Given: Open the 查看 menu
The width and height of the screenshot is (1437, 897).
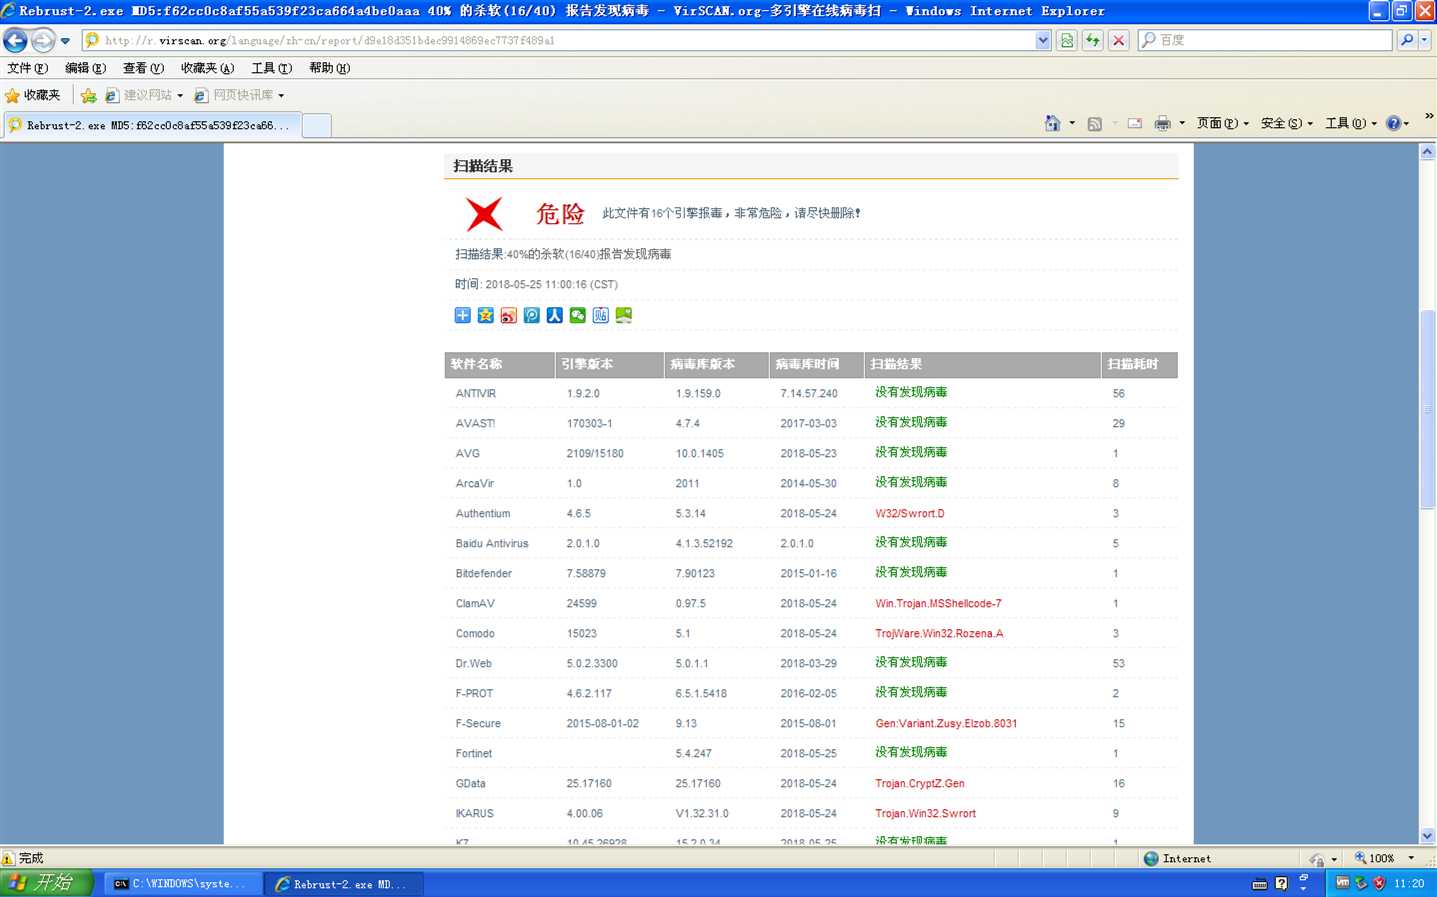Looking at the screenshot, I should tap(143, 68).
